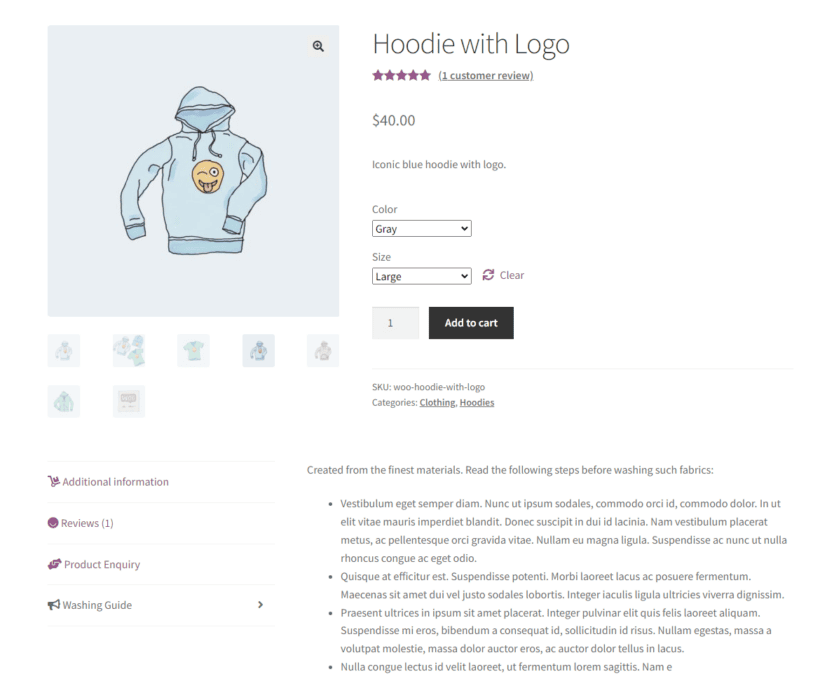Switch to the Reviews (1) tab

87,523
